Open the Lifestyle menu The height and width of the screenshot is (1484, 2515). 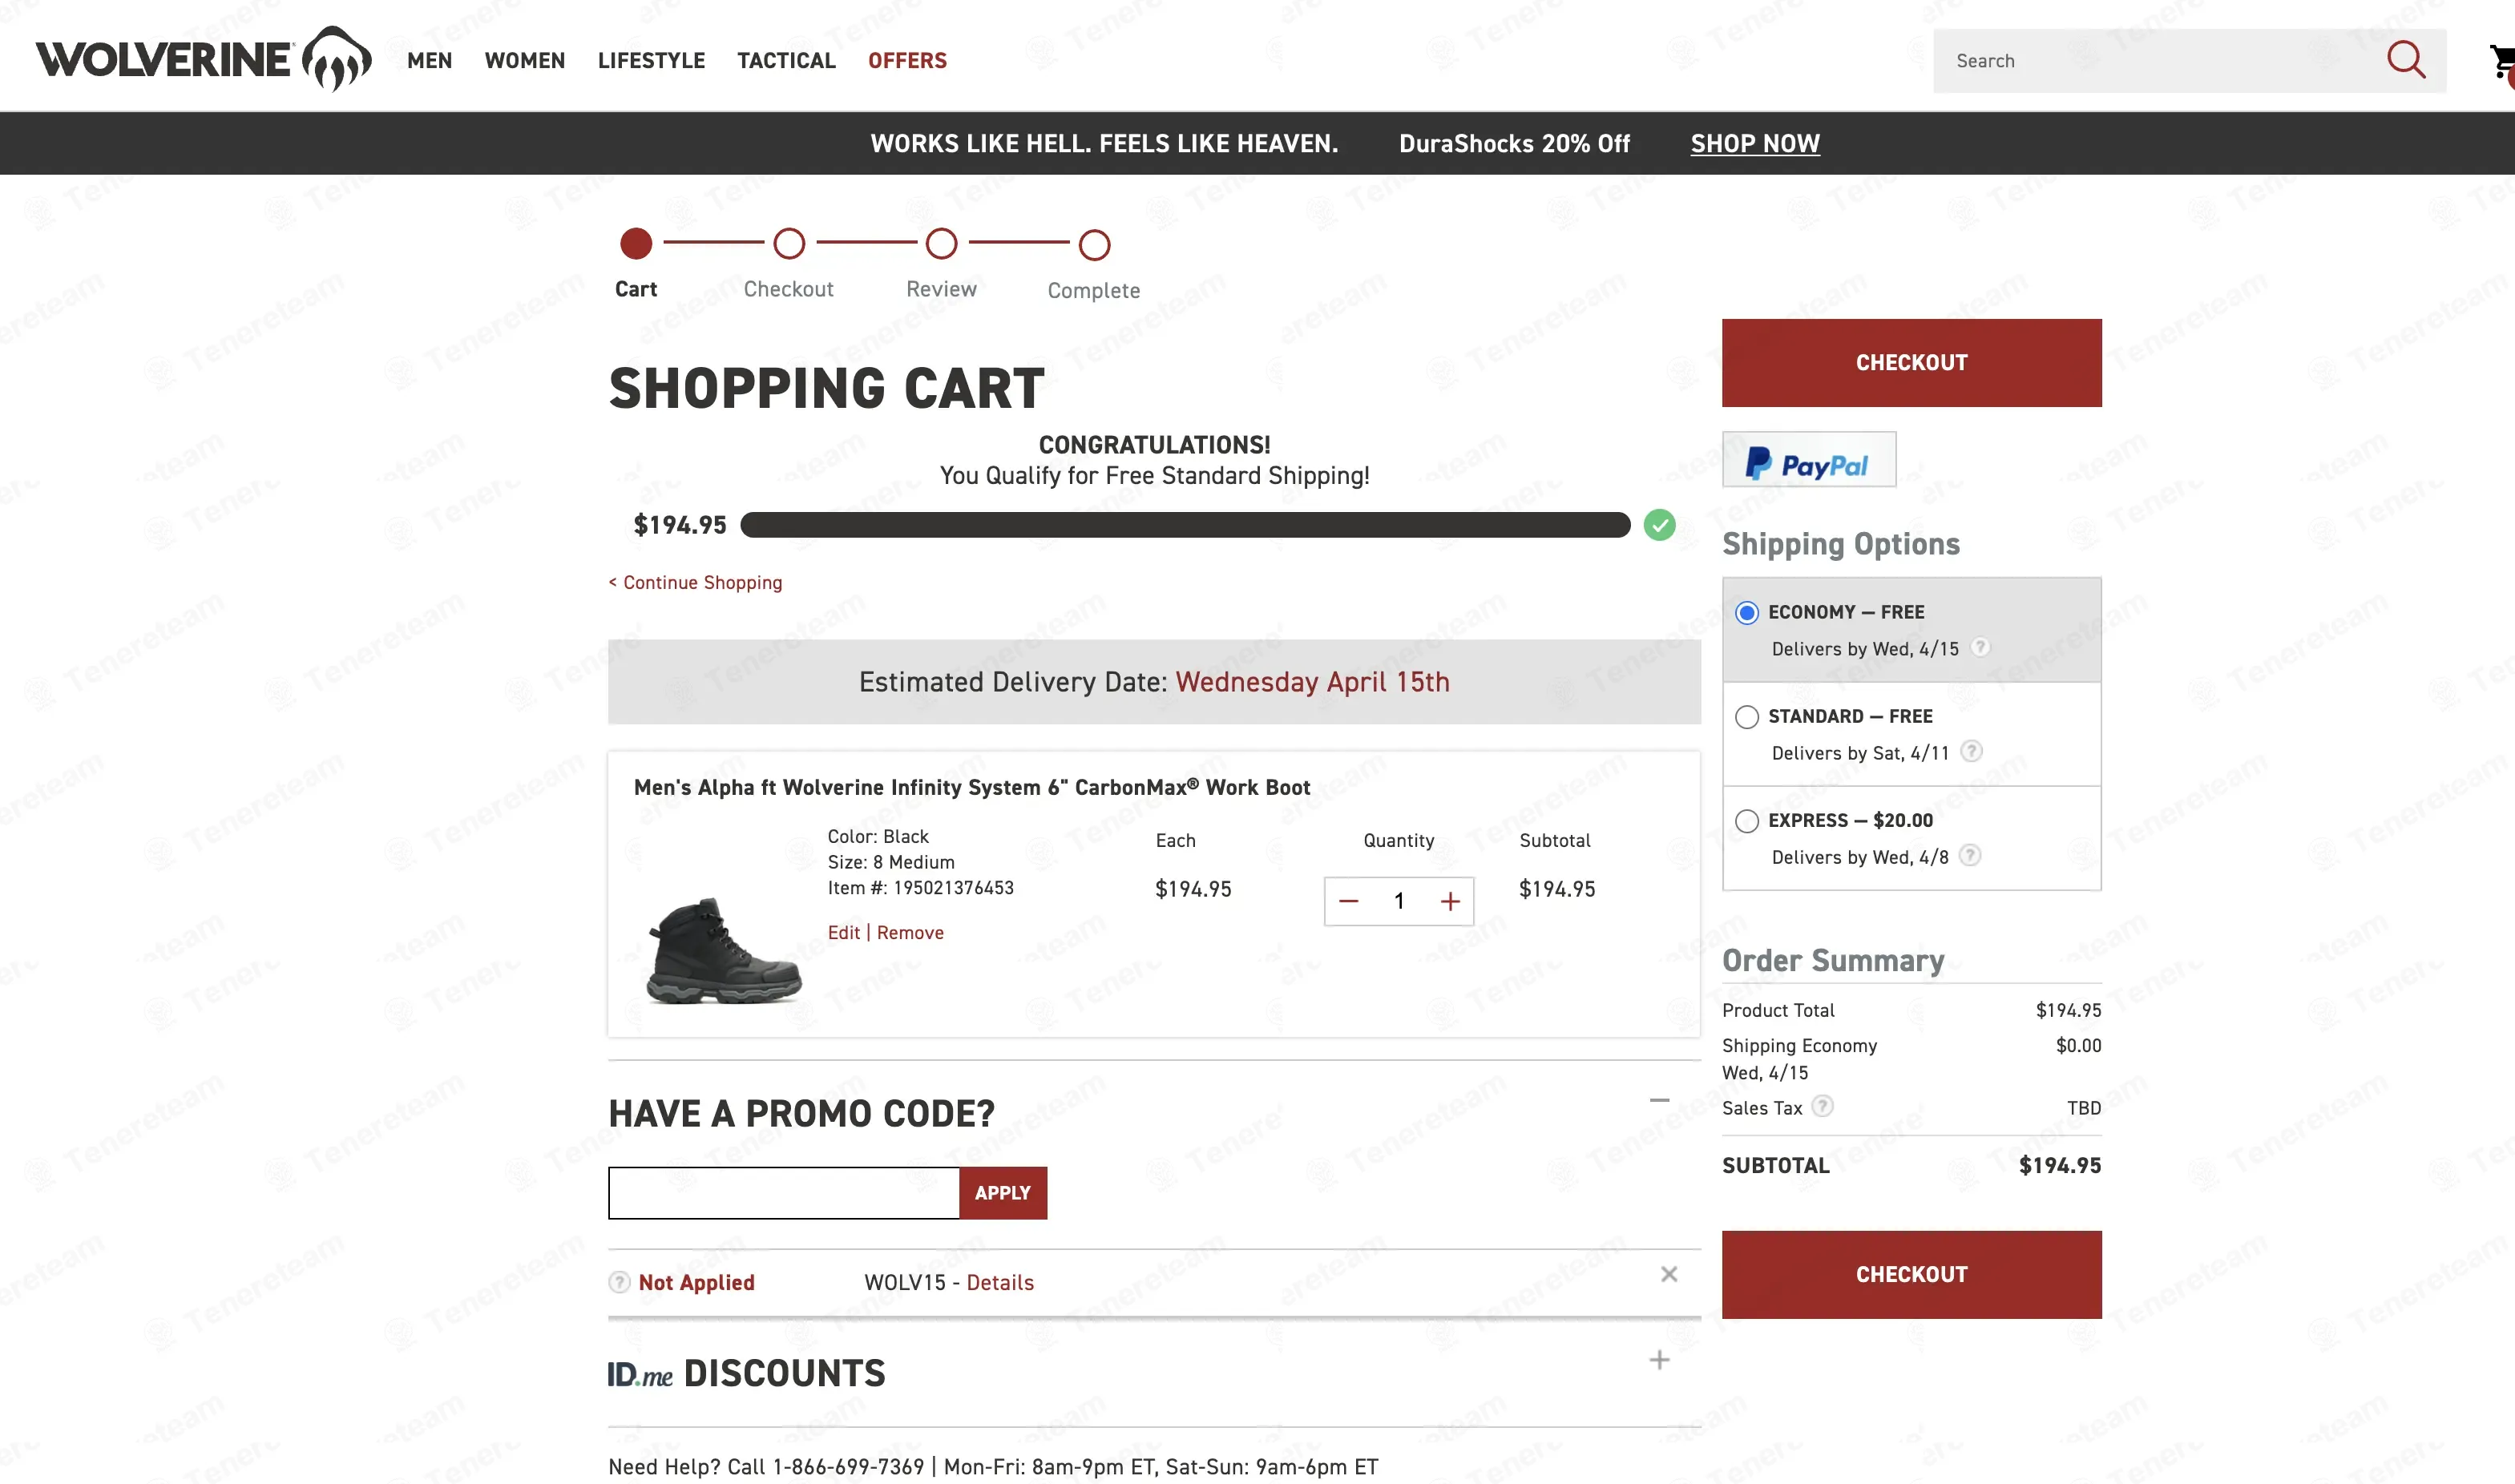coord(651,61)
